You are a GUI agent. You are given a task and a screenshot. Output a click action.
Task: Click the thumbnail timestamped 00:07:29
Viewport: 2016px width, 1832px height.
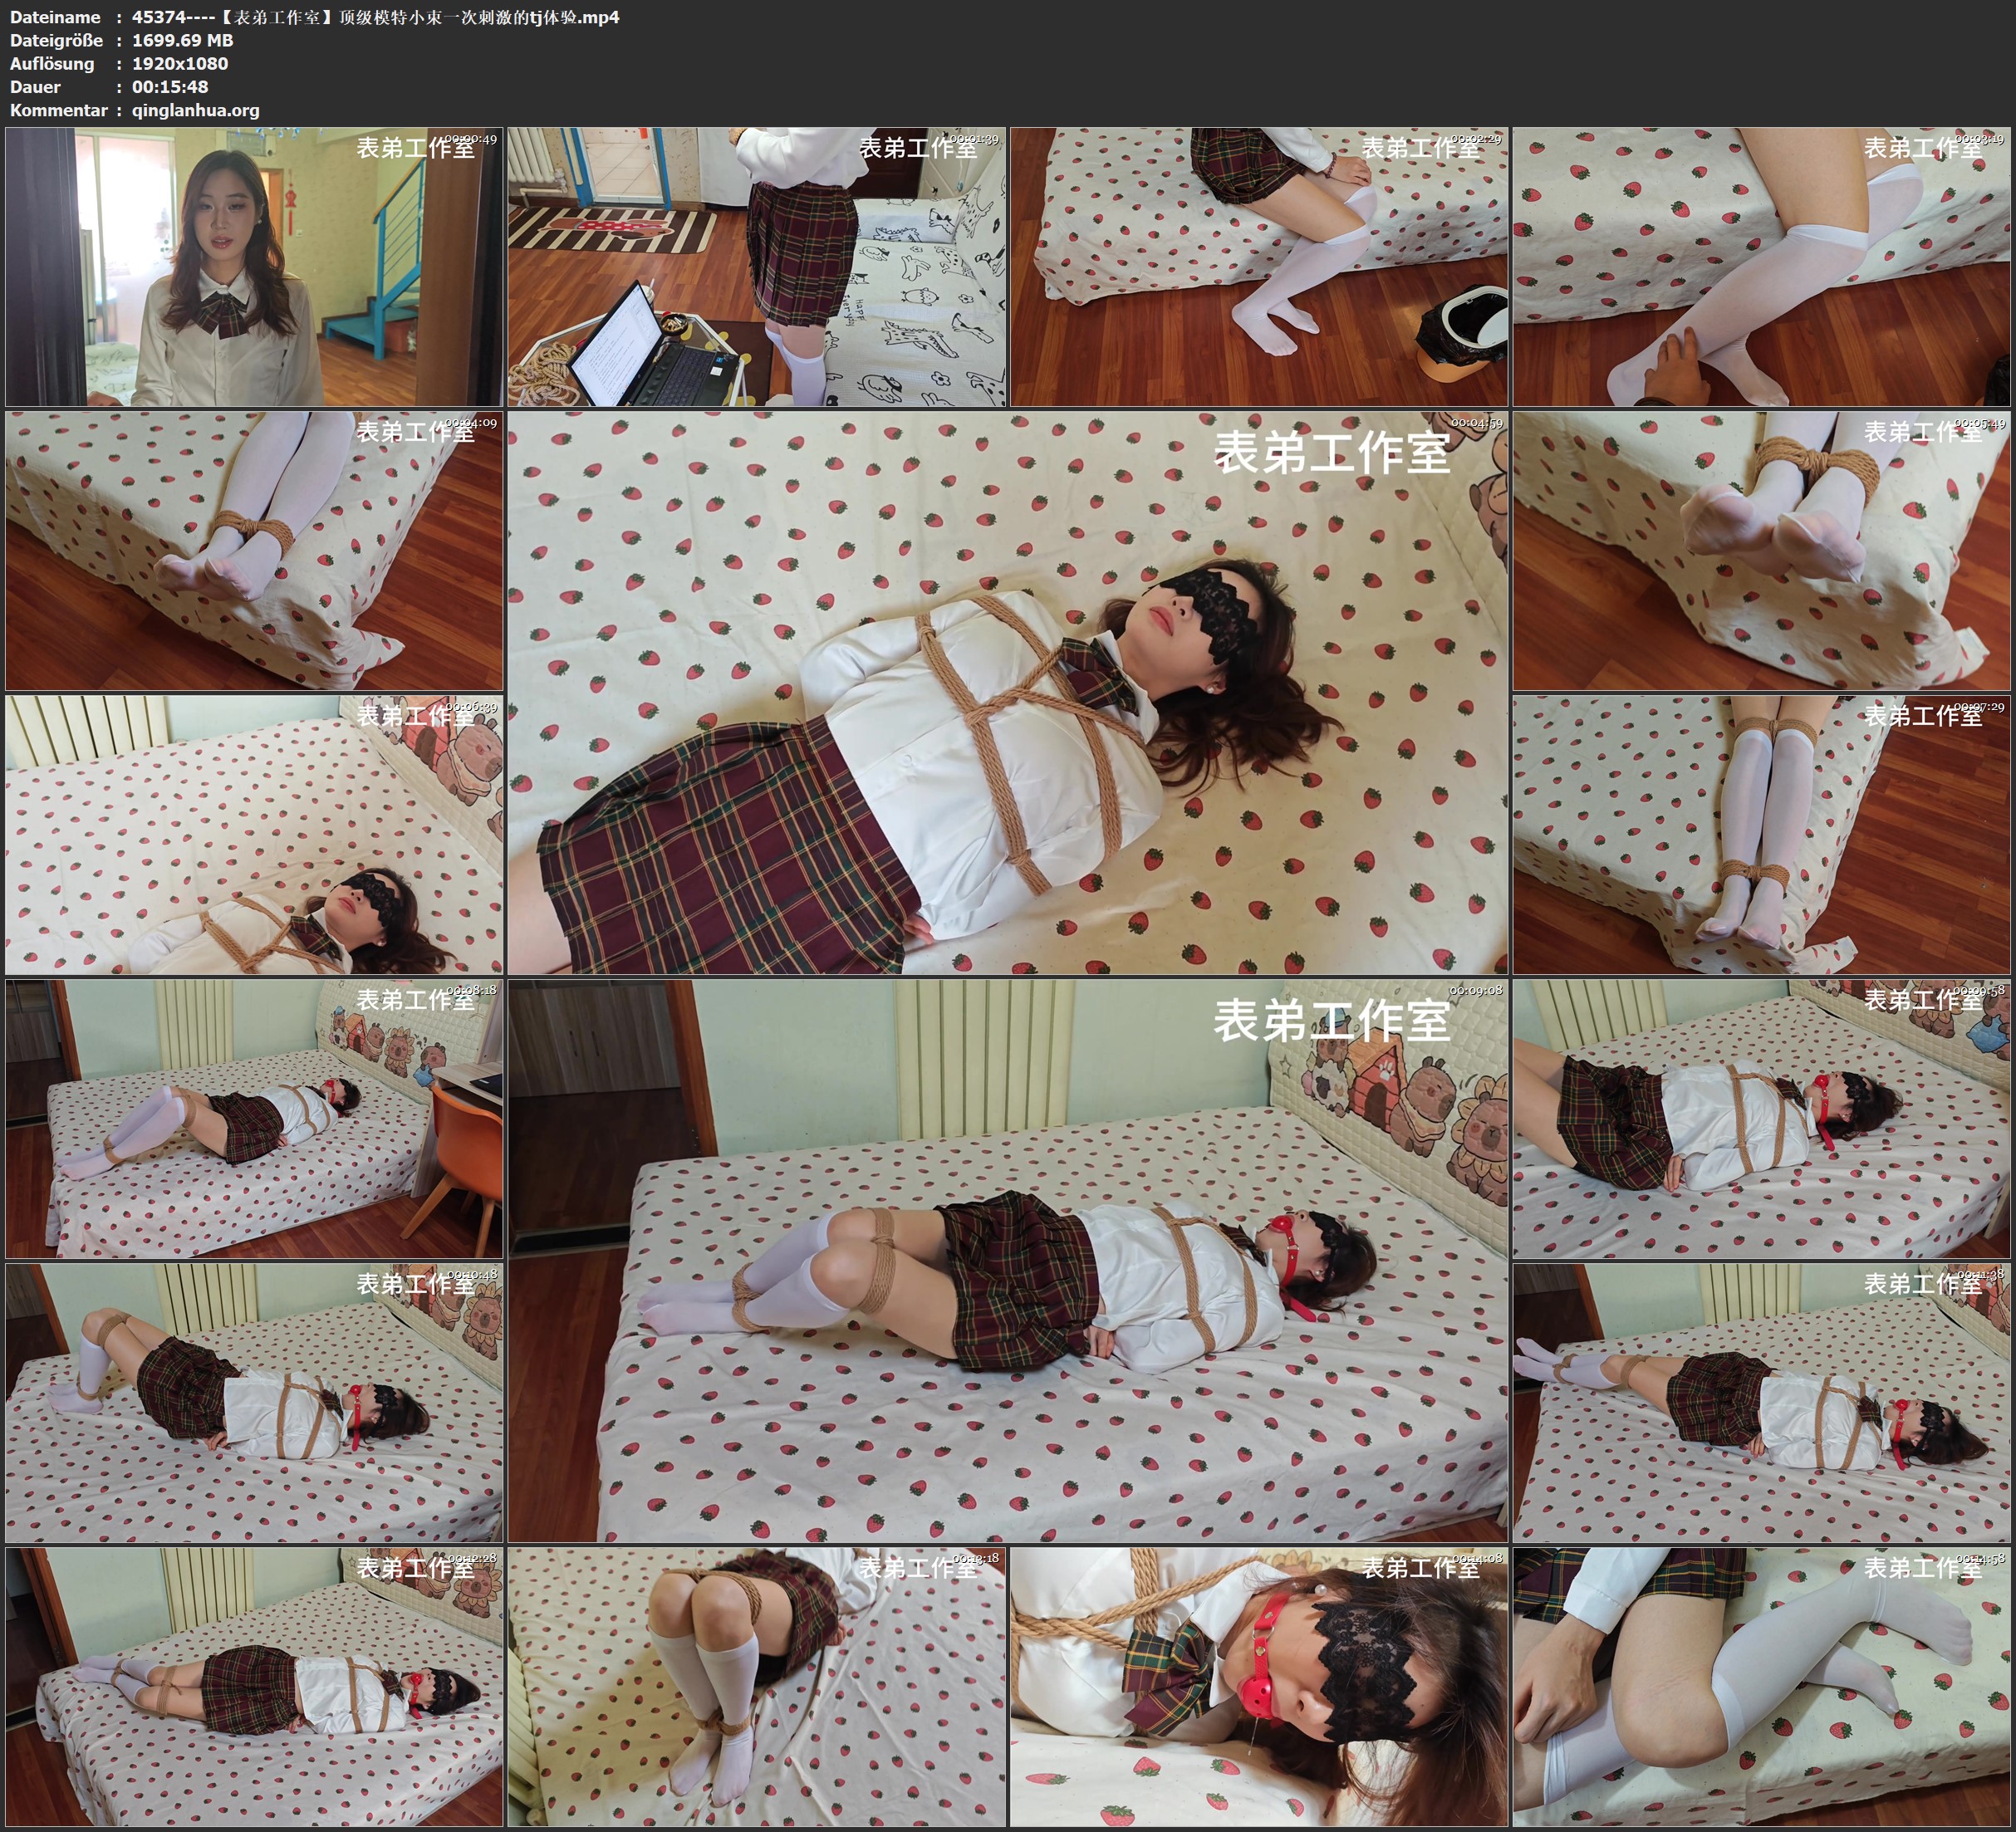[x=1762, y=834]
